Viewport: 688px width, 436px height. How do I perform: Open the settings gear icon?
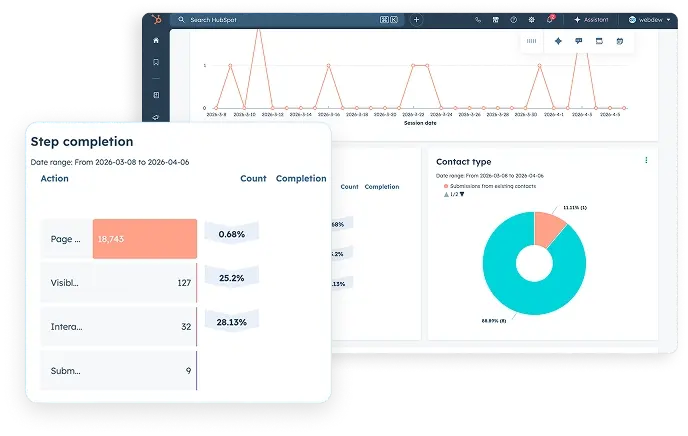[x=531, y=20]
